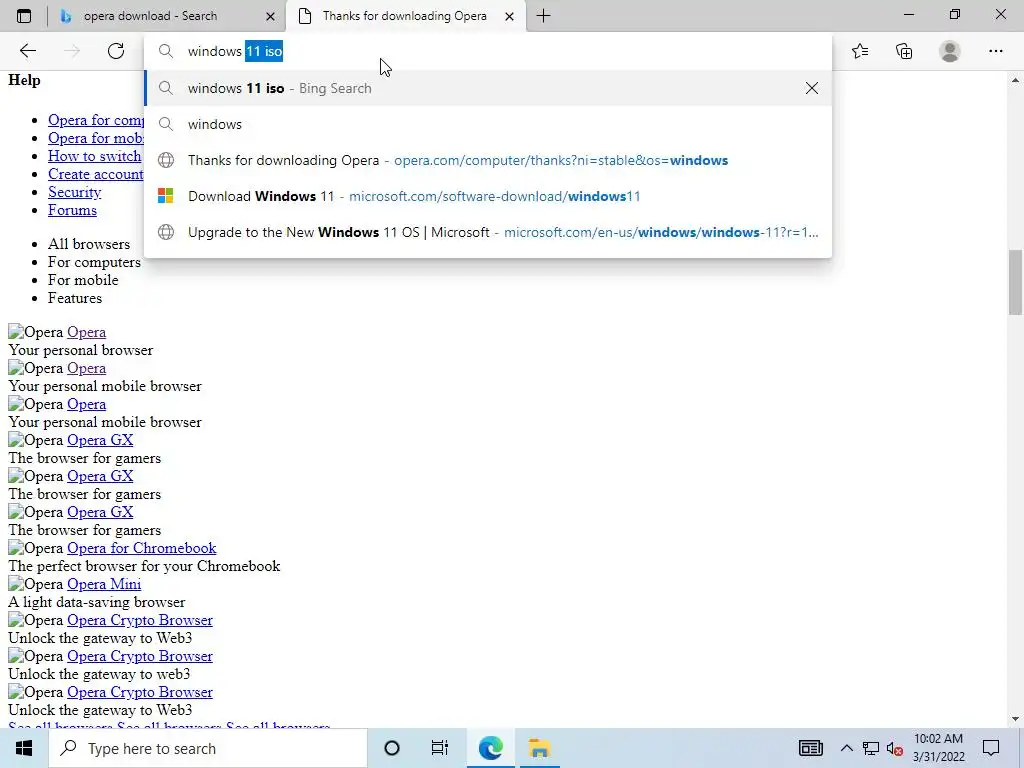Click 'A light data-saving browser' text
This screenshot has width=1024, height=768.
tap(97, 602)
